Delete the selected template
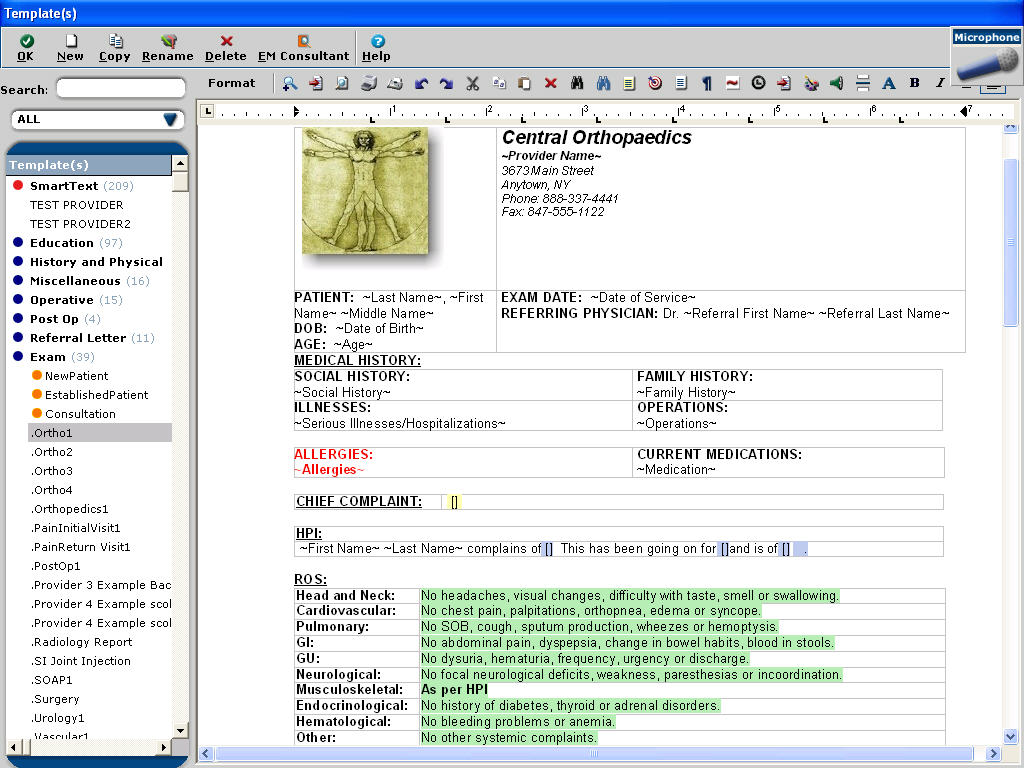1024x768 pixels. click(x=226, y=47)
